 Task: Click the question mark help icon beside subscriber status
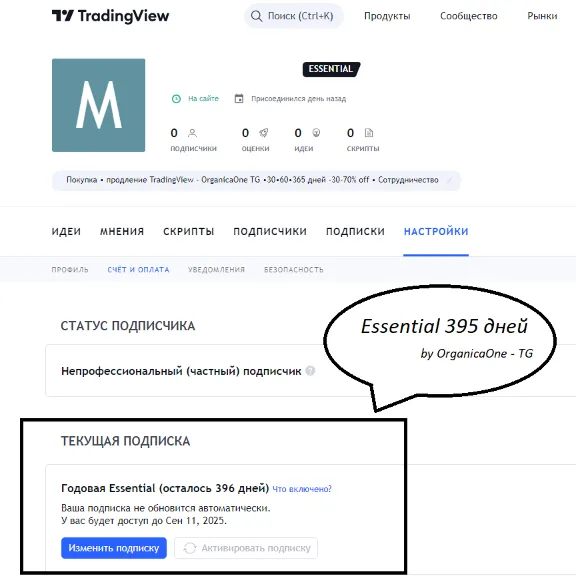pyautogui.click(x=310, y=370)
